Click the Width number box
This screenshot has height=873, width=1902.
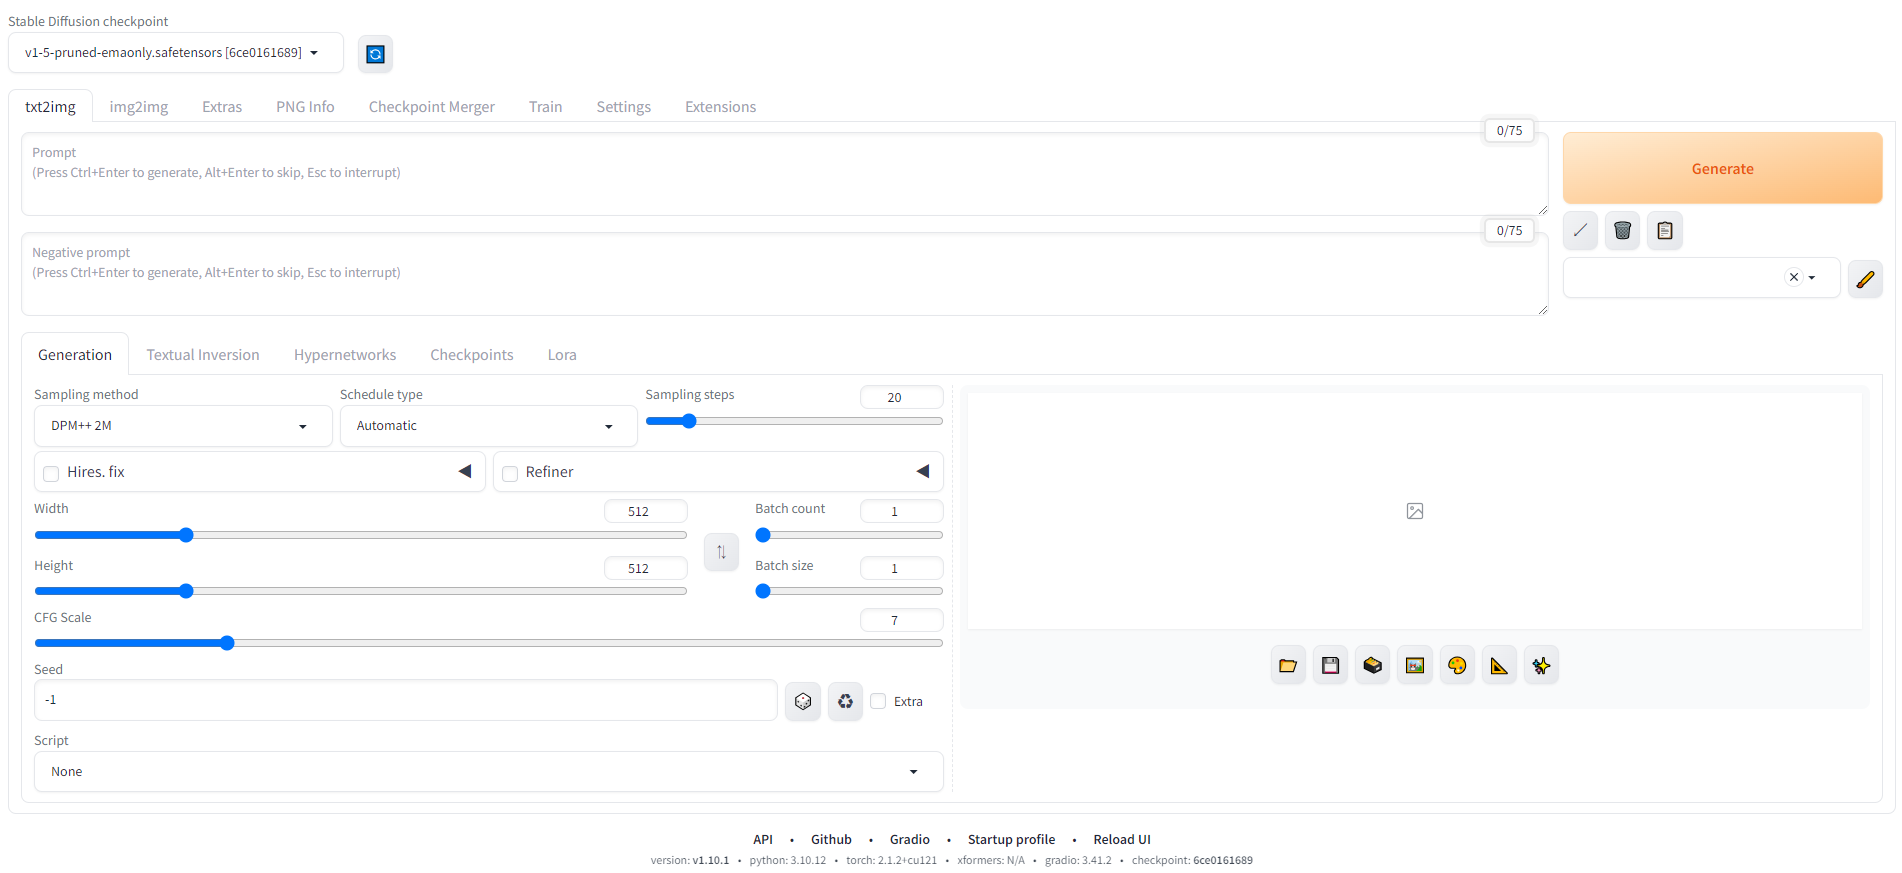[x=645, y=511]
